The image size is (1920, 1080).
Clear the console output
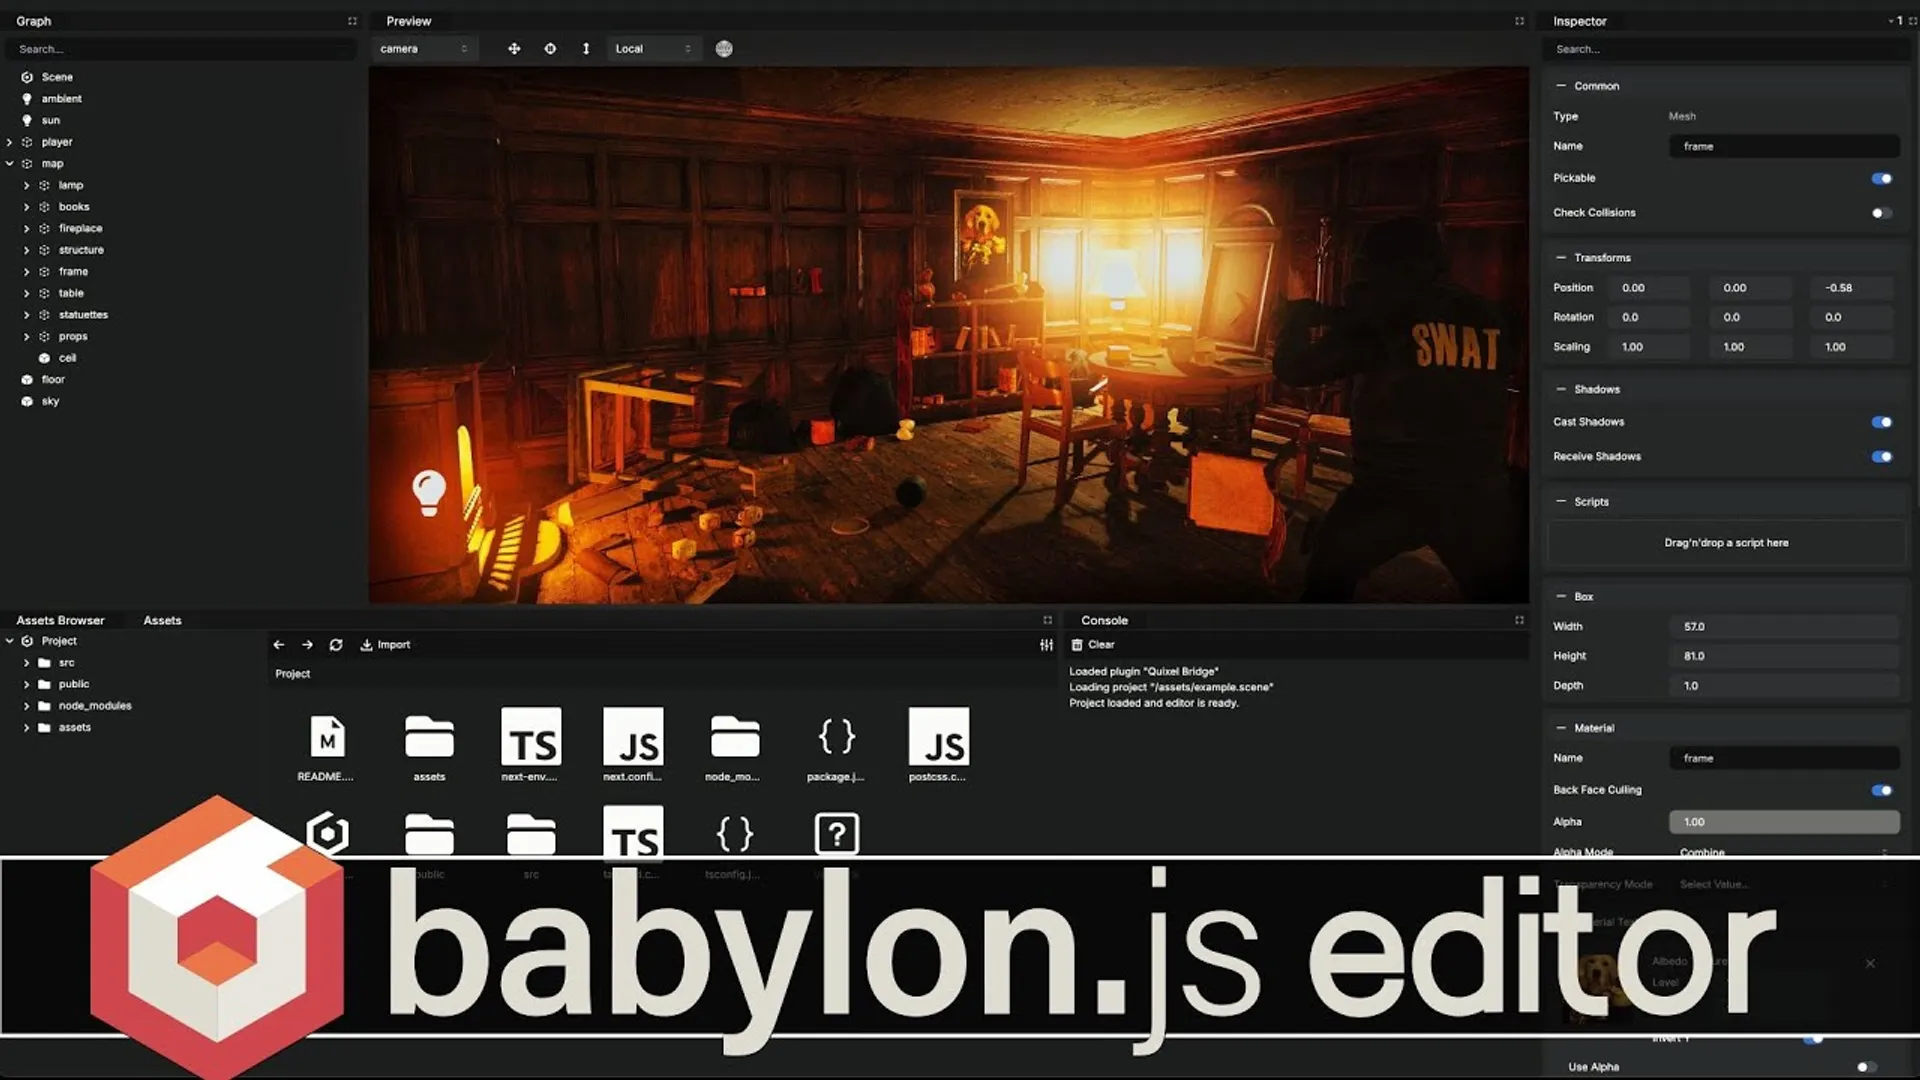pos(1092,645)
